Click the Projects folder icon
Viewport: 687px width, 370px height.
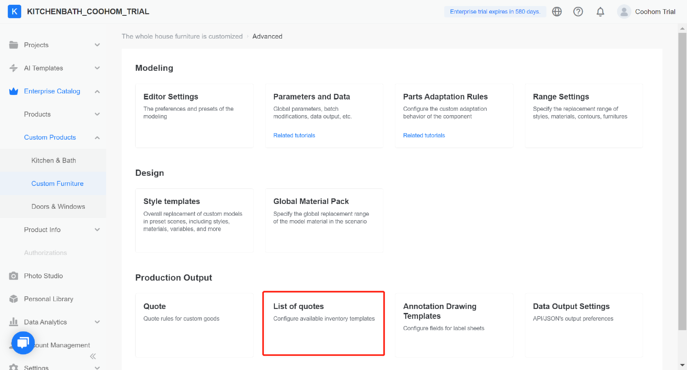[x=14, y=45]
